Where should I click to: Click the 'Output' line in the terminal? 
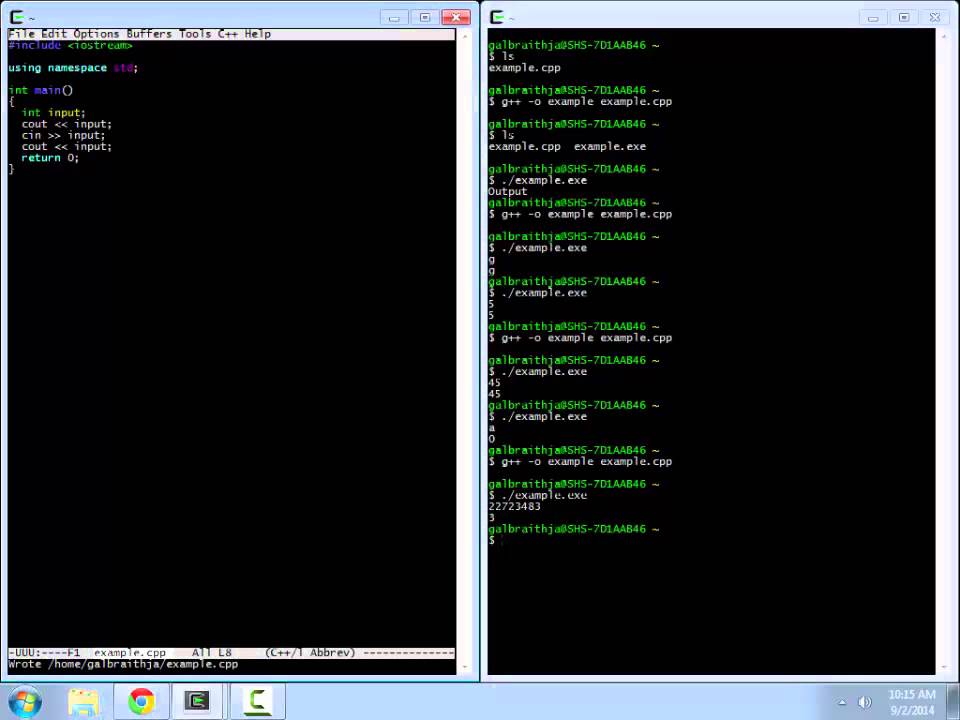508,192
